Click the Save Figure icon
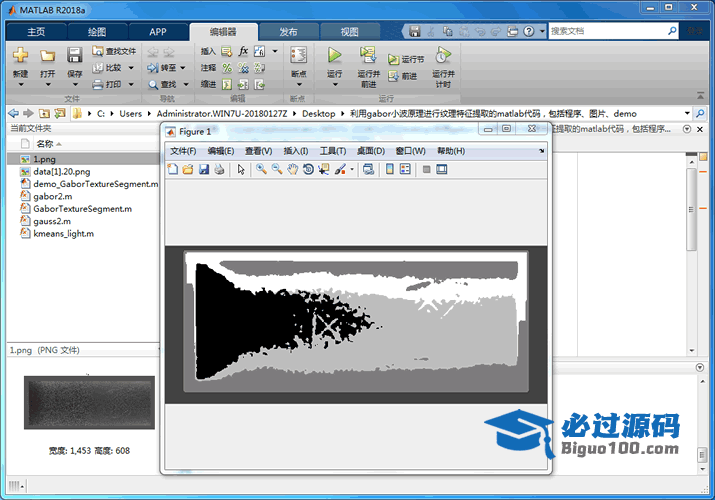This screenshot has height=500, width=715. 204,170
